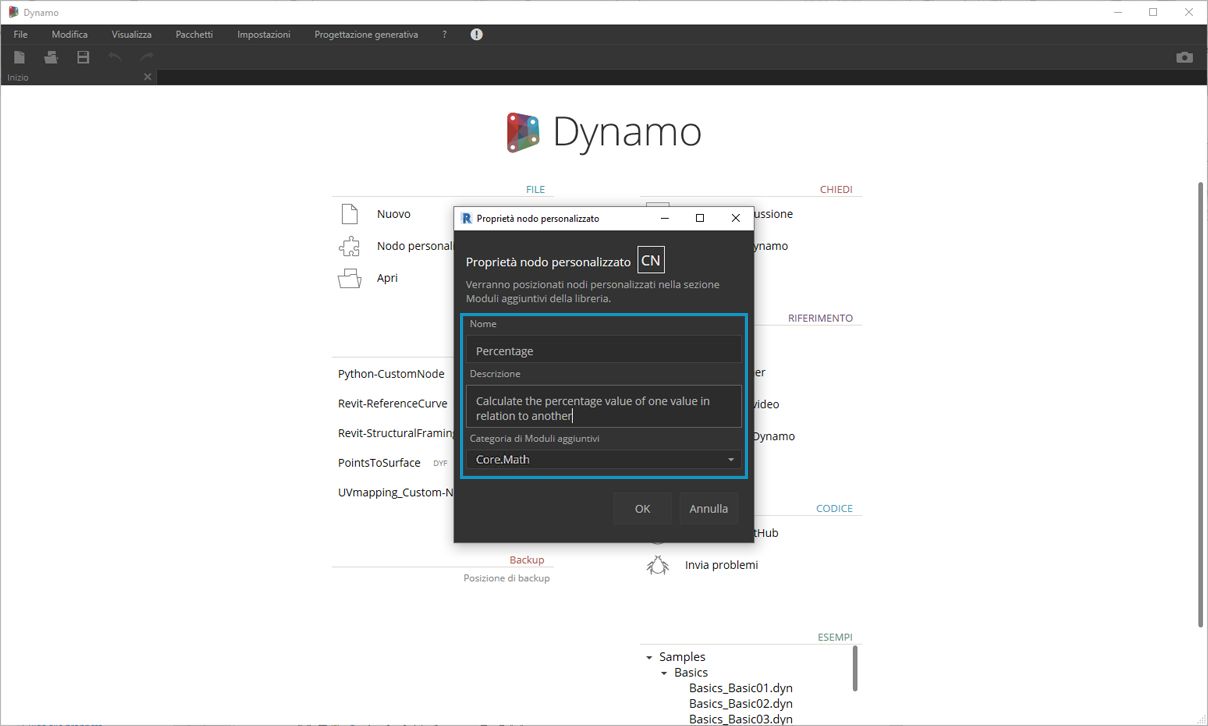Click the Apri open folder icon
The width and height of the screenshot is (1208, 726).
[349, 278]
